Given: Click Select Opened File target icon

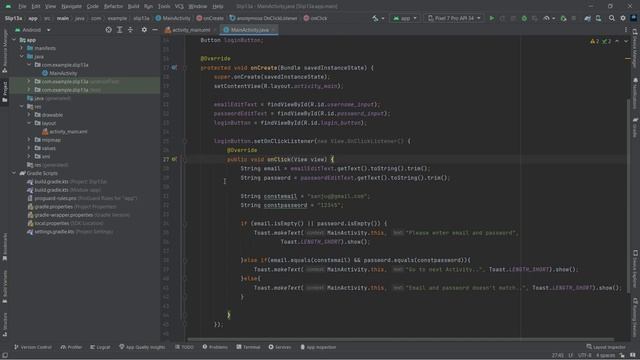Looking at the screenshot, I should 108,30.
